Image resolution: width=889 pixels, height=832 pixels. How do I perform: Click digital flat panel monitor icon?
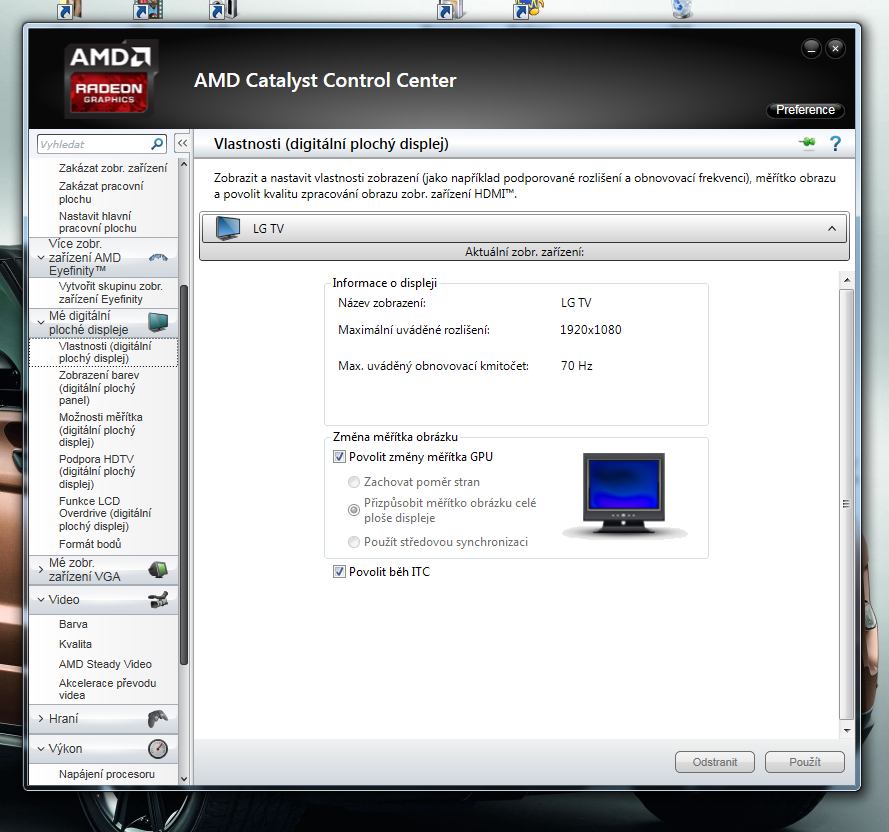pos(158,322)
